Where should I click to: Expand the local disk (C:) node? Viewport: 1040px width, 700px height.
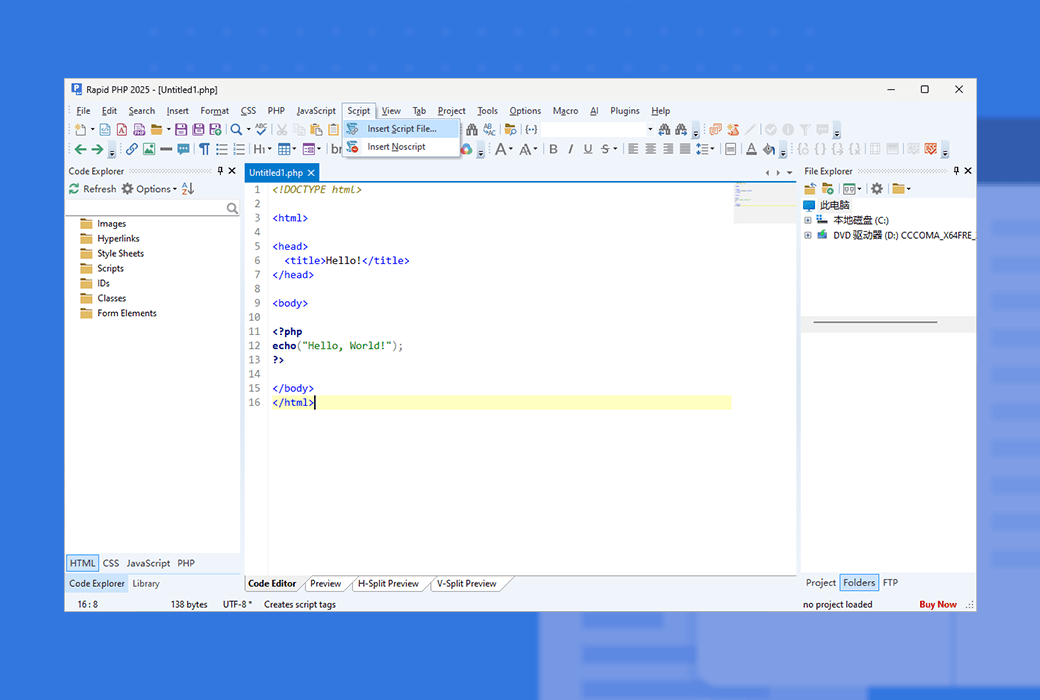tap(807, 220)
